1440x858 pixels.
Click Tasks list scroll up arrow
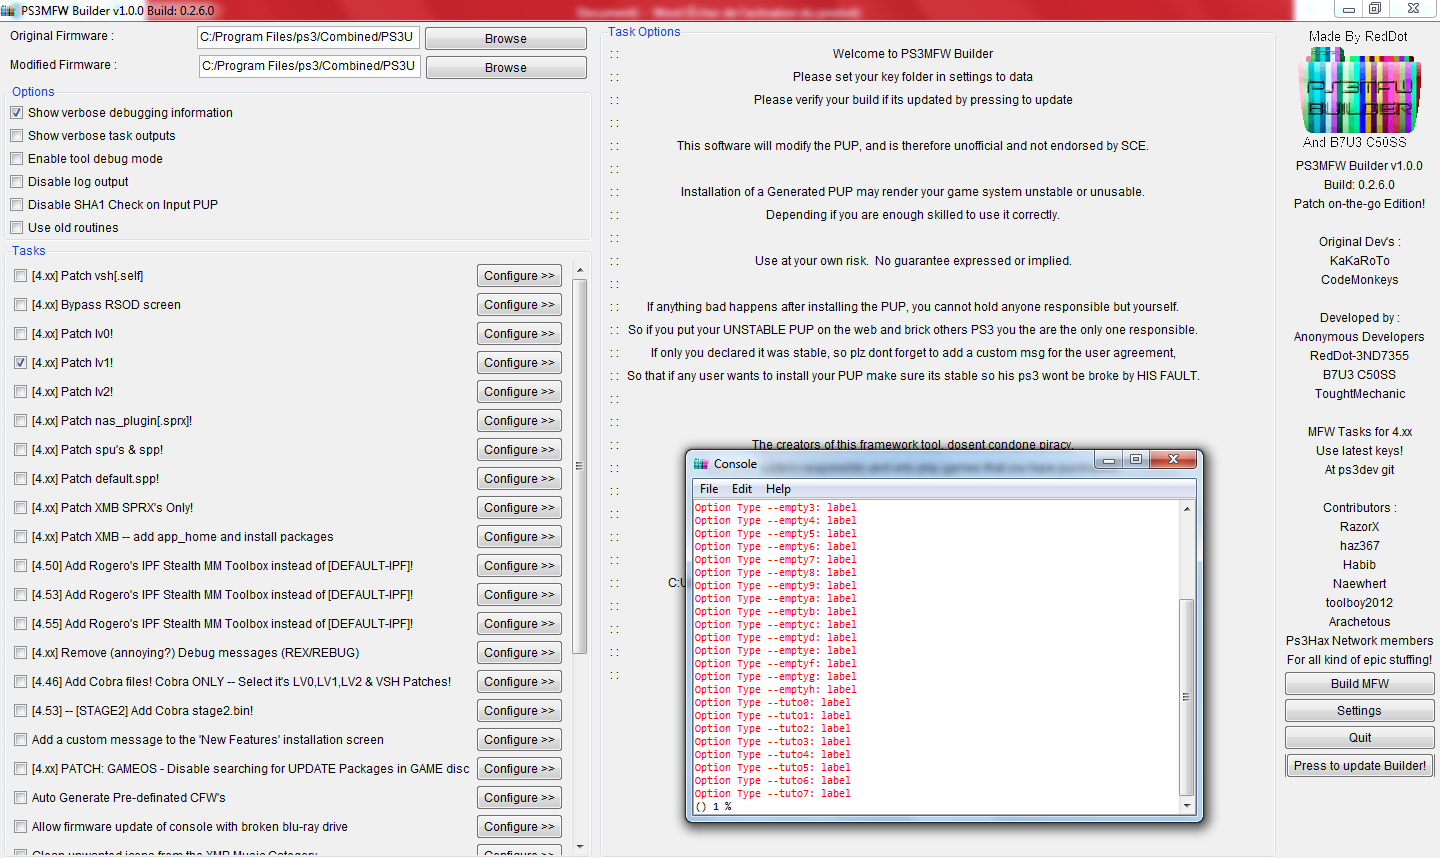pyautogui.click(x=580, y=272)
